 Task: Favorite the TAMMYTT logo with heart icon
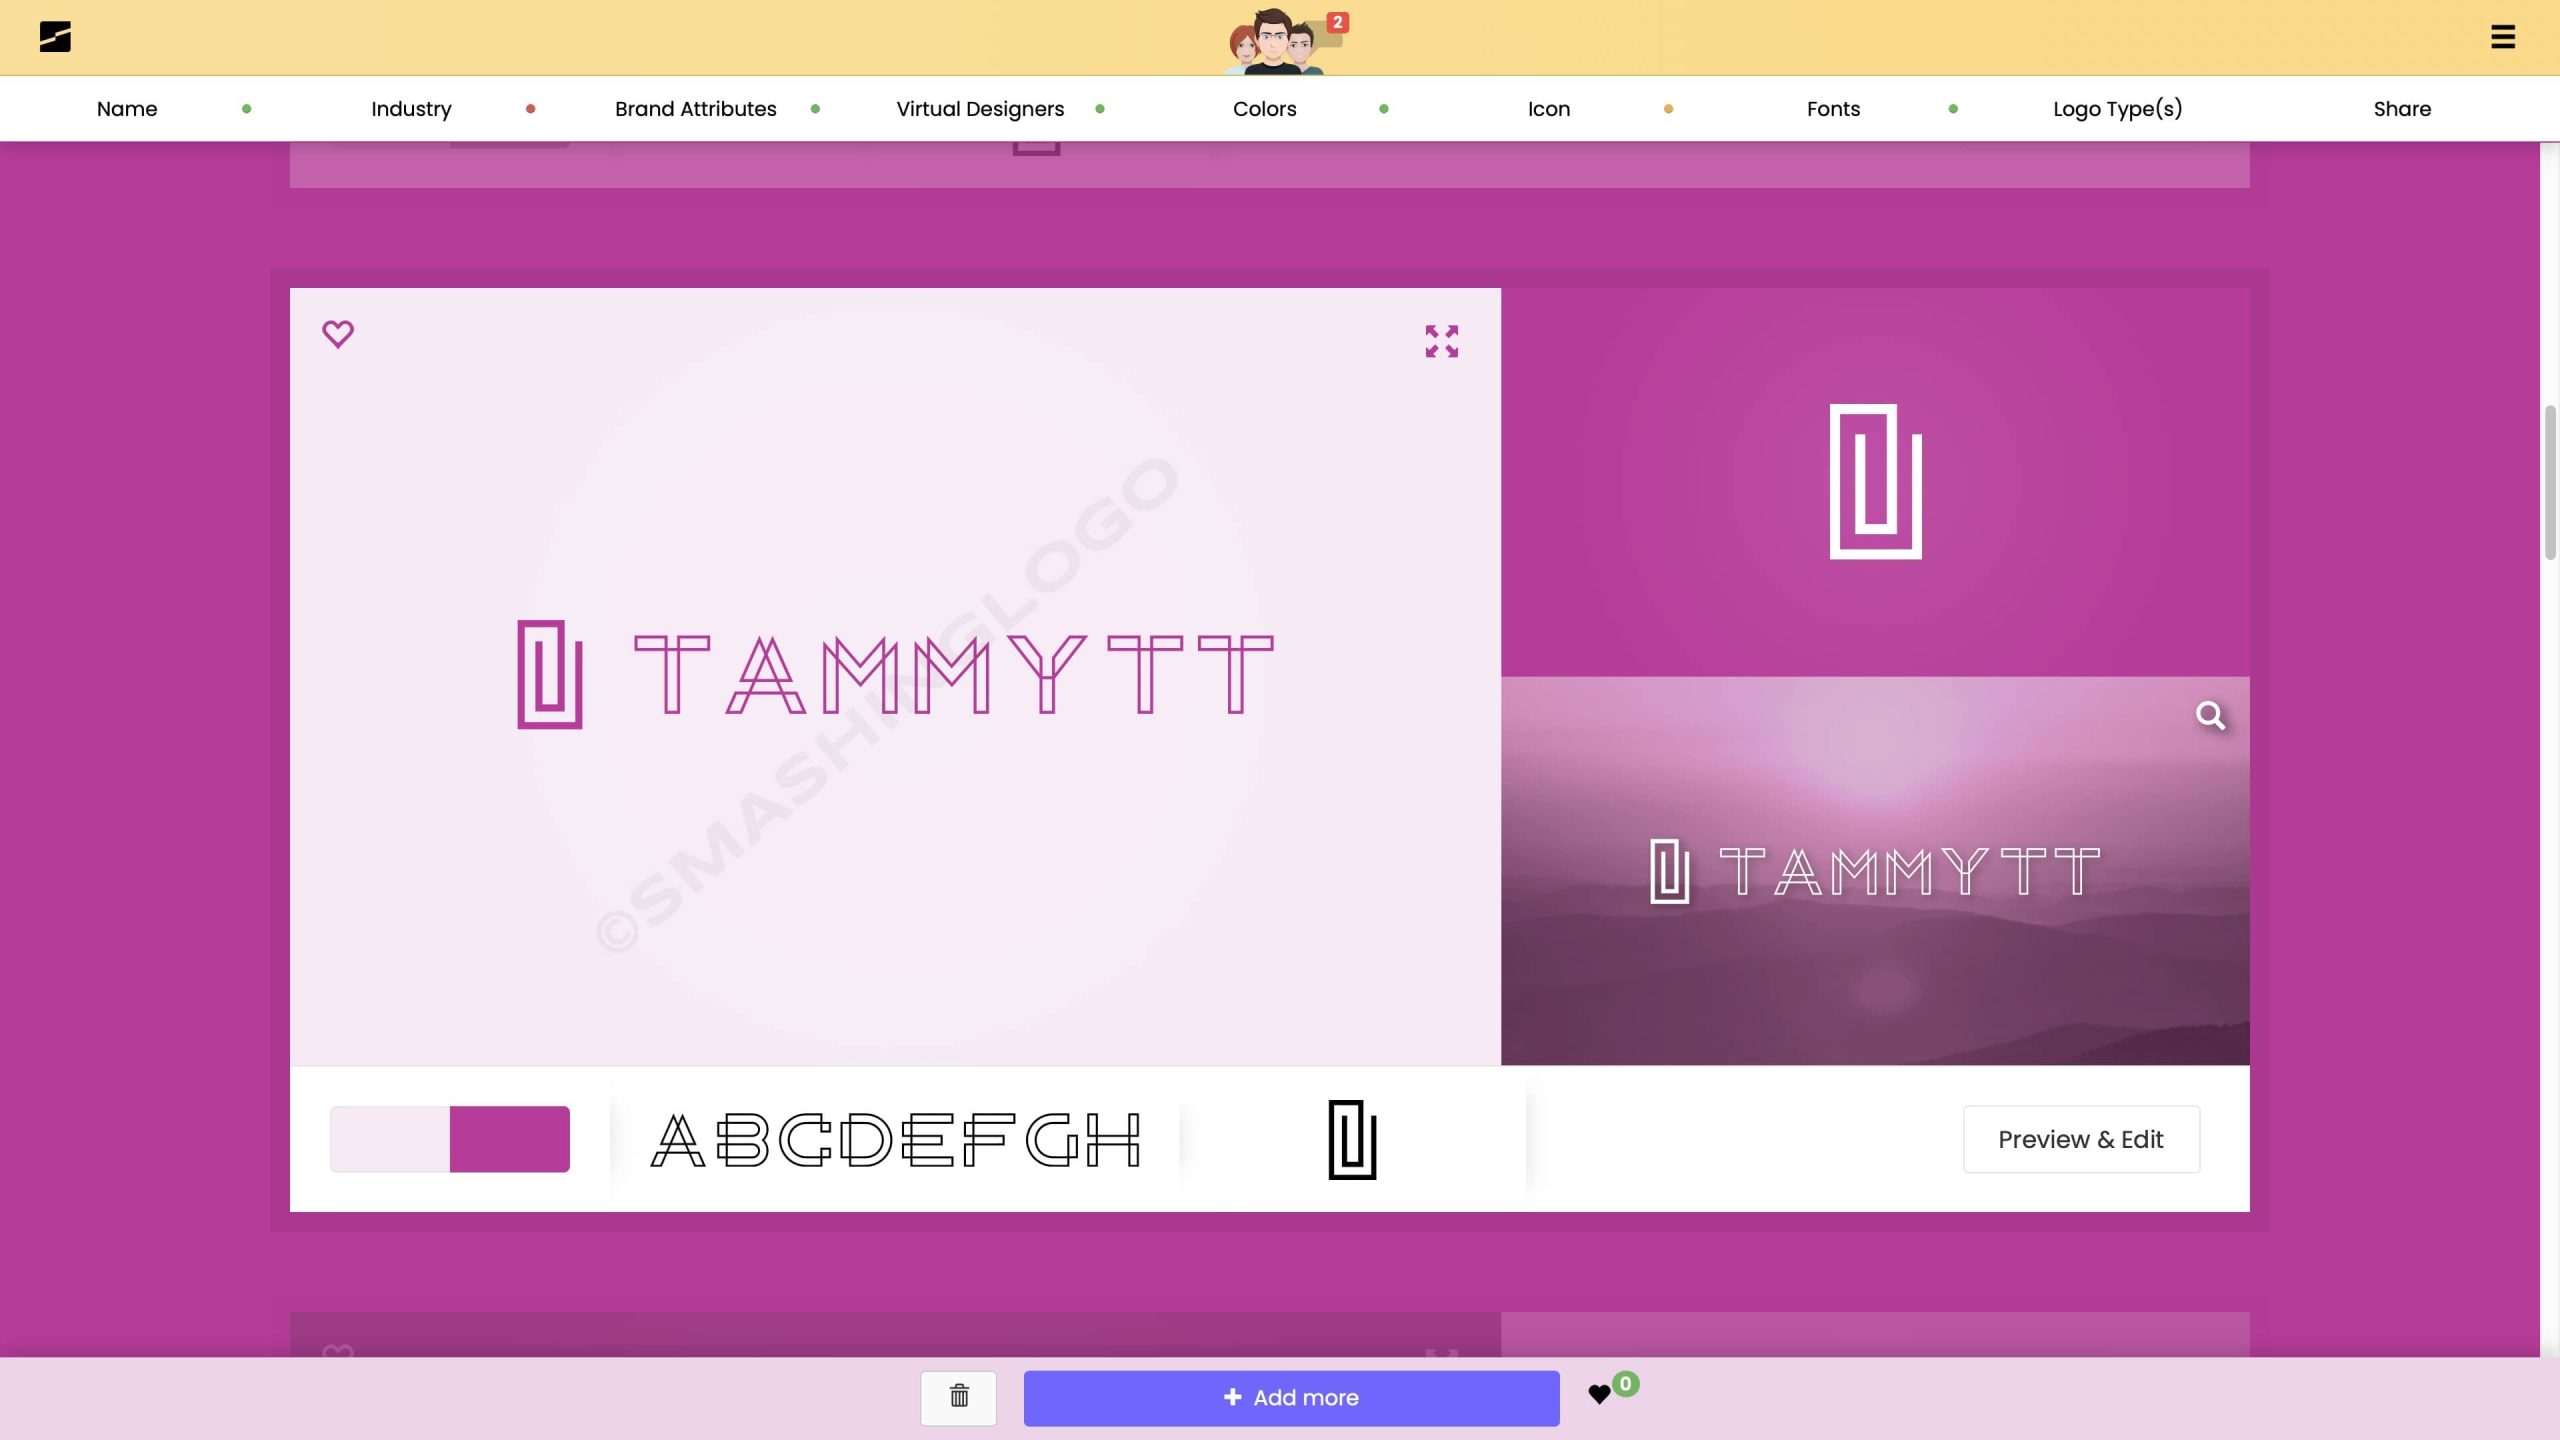click(338, 334)
